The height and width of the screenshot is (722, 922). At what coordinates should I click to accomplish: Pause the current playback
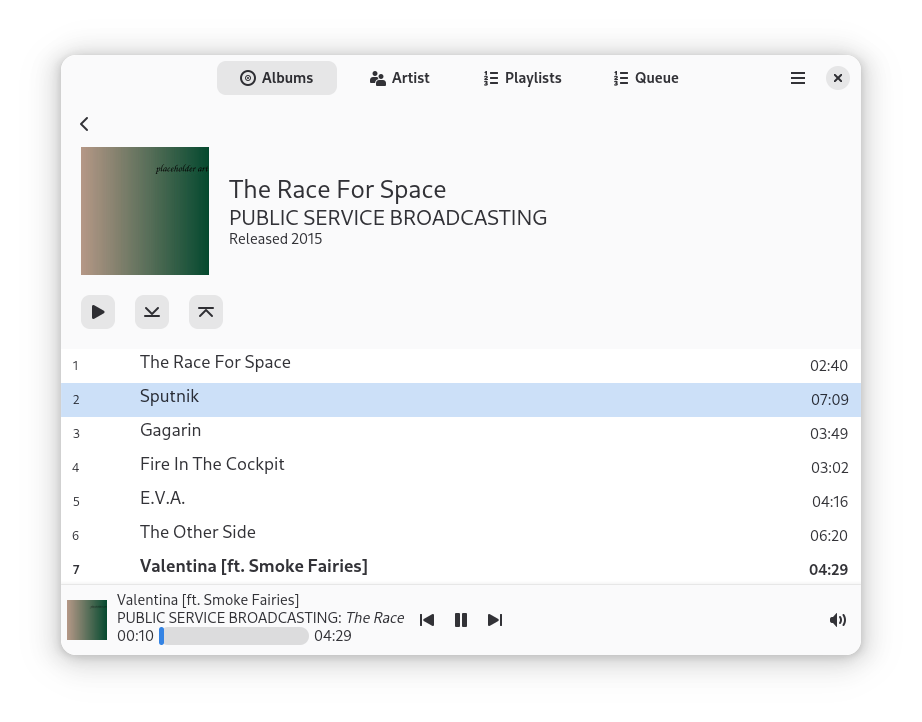(461, 620)
